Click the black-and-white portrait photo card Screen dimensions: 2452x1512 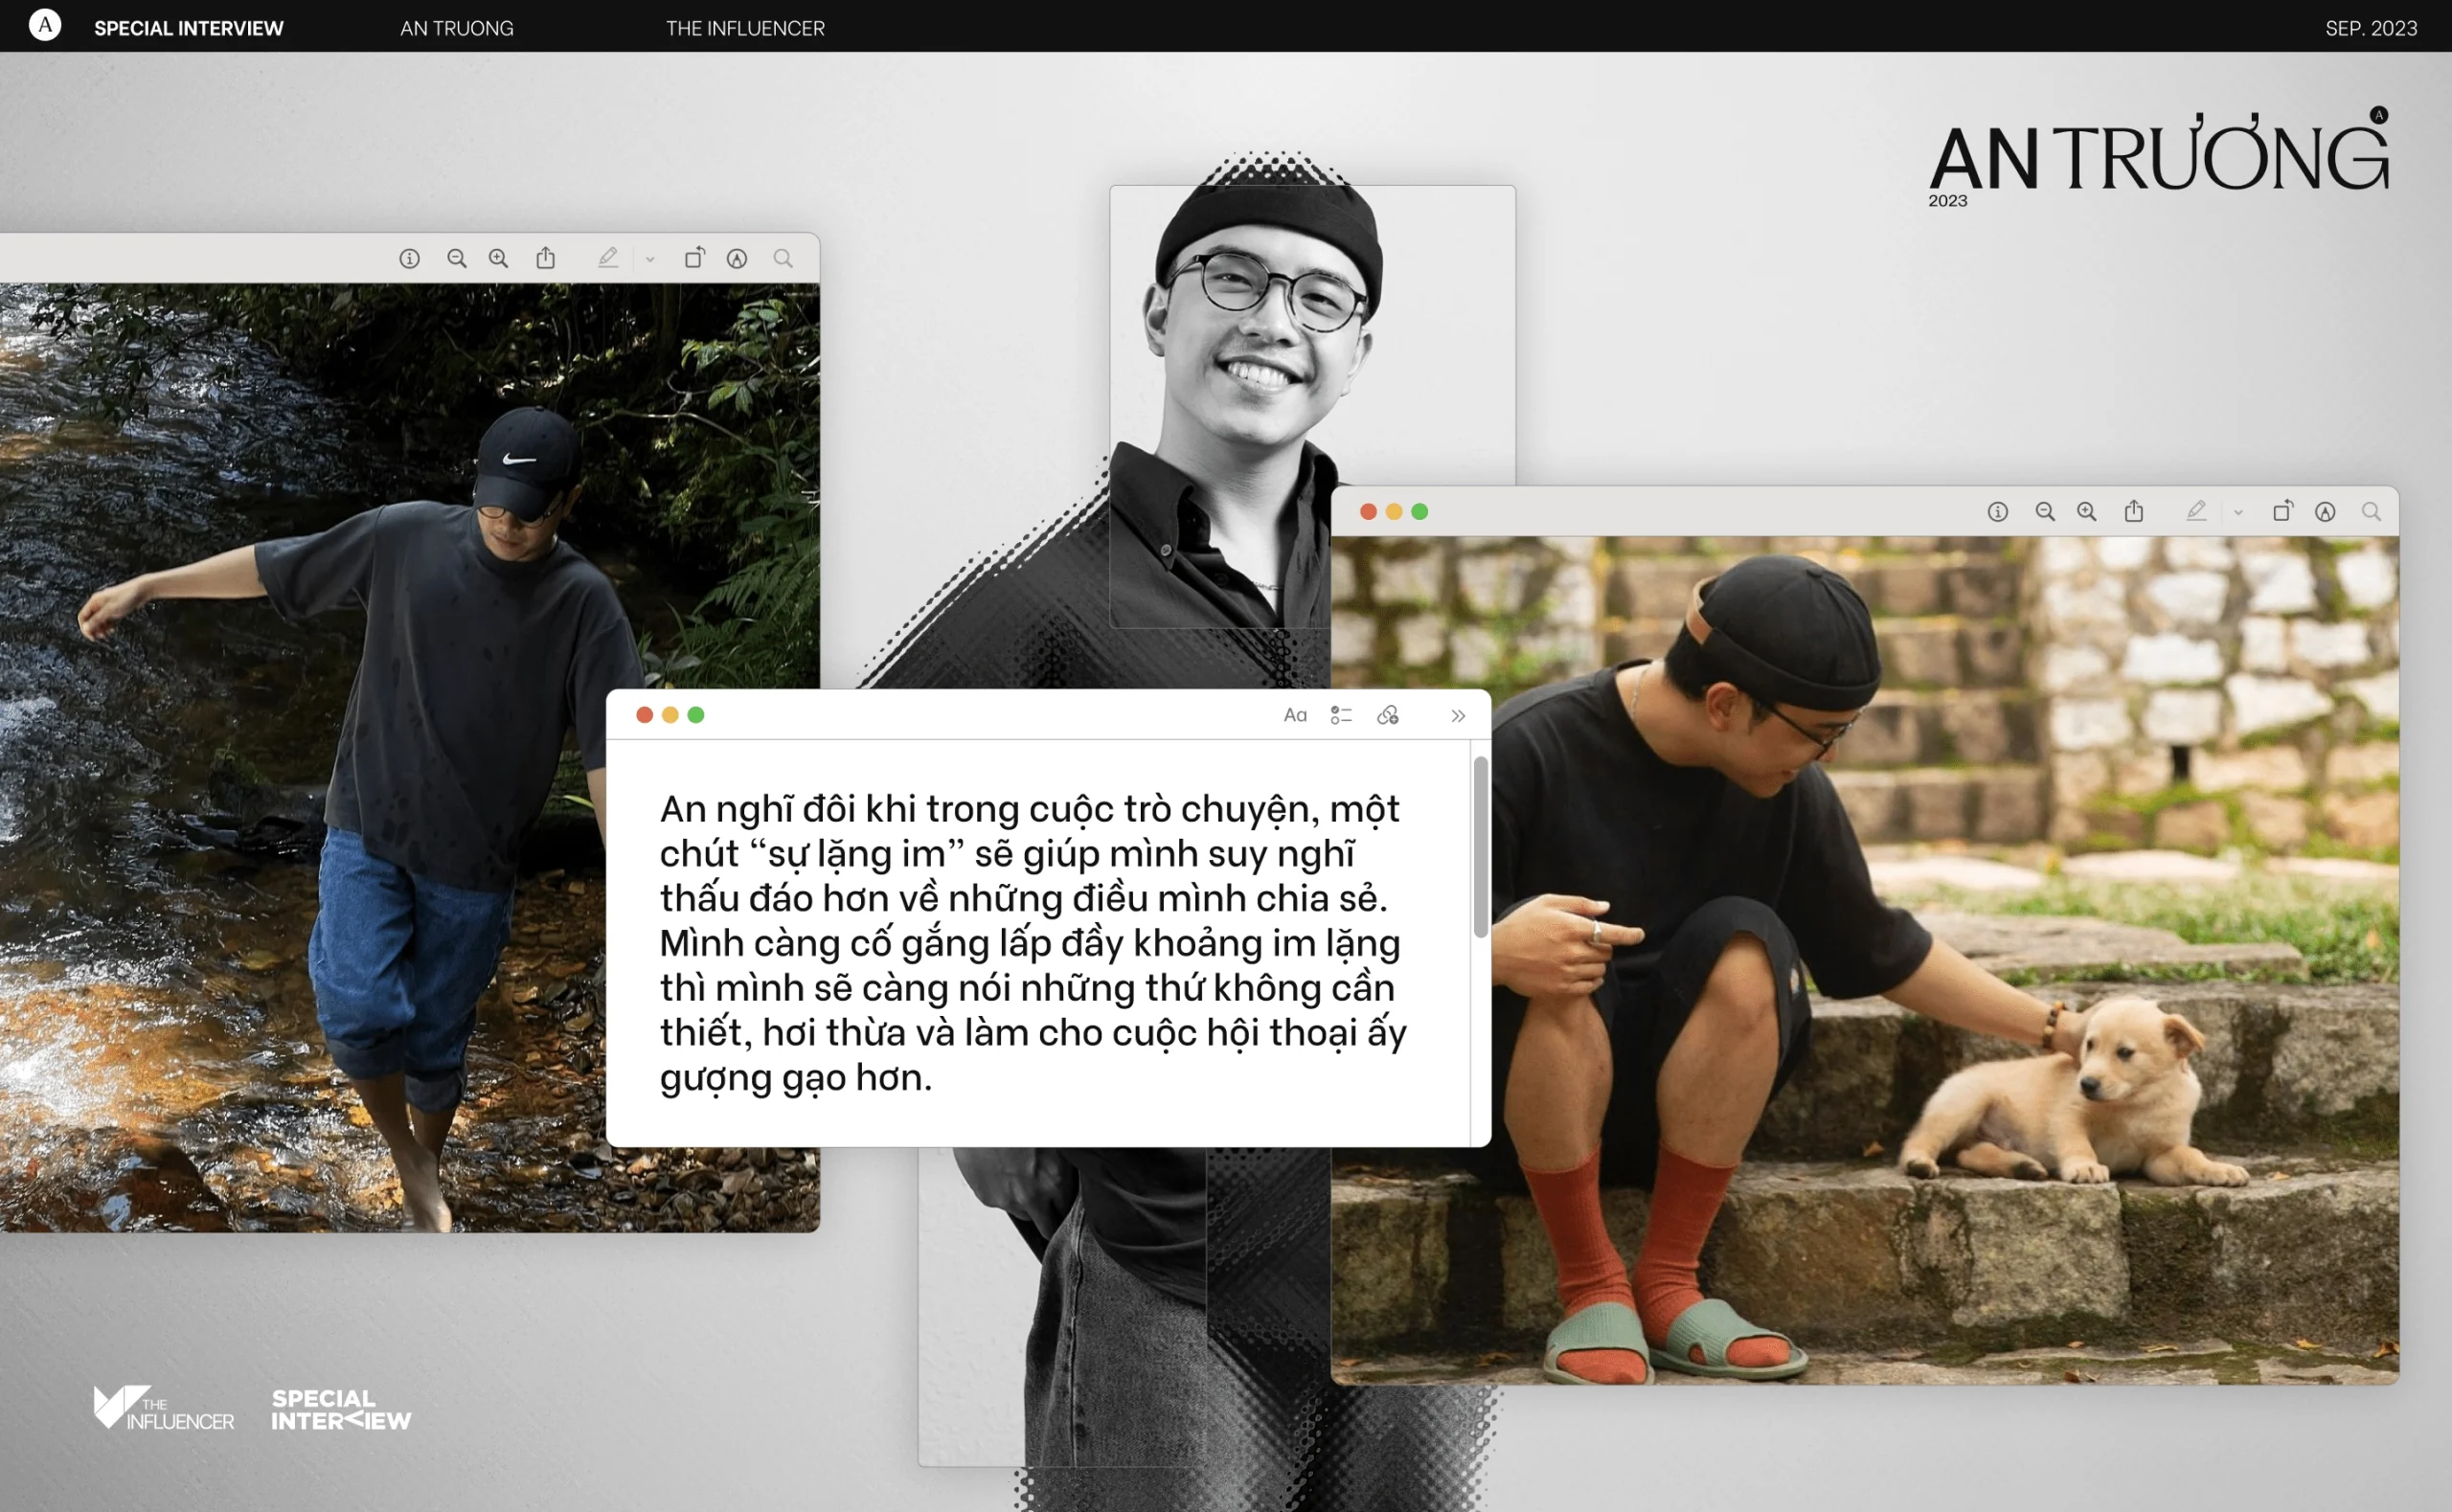point(1312,406)
